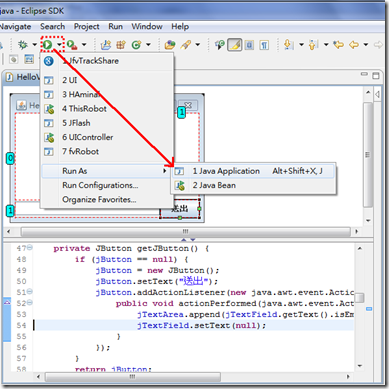Screen dimensions: 389x389
Task: Open the Window menu
Action: tap(147, 26)
